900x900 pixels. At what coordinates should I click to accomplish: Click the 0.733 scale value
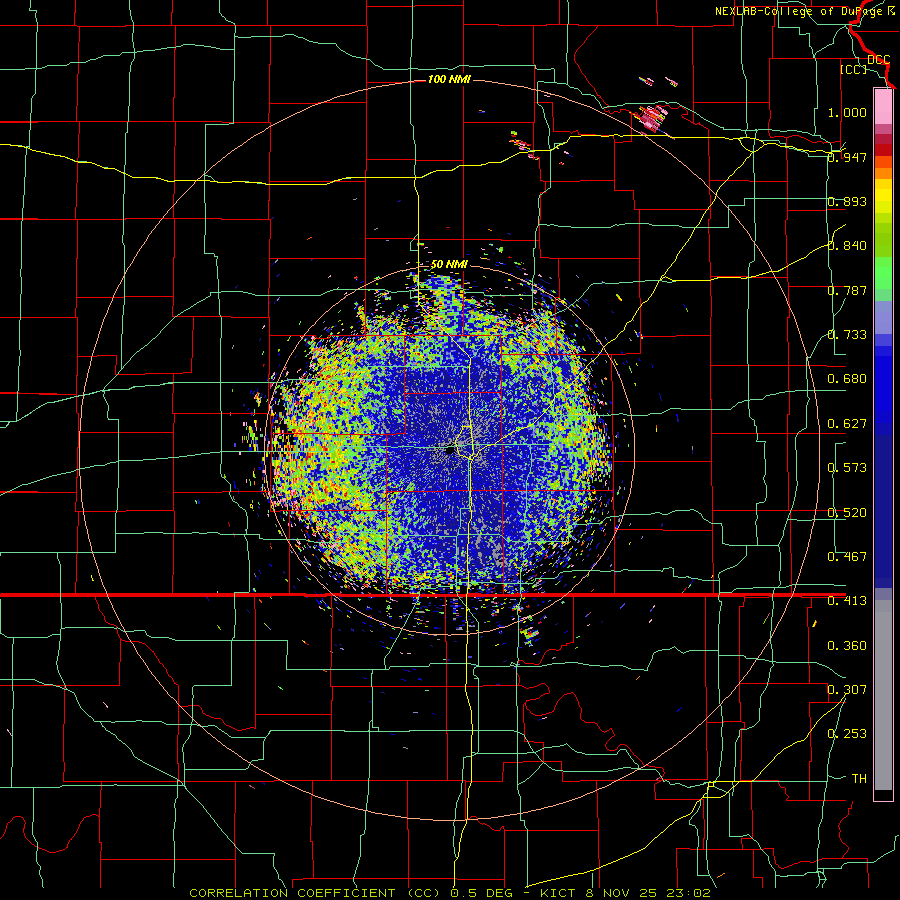pos(847,335)
